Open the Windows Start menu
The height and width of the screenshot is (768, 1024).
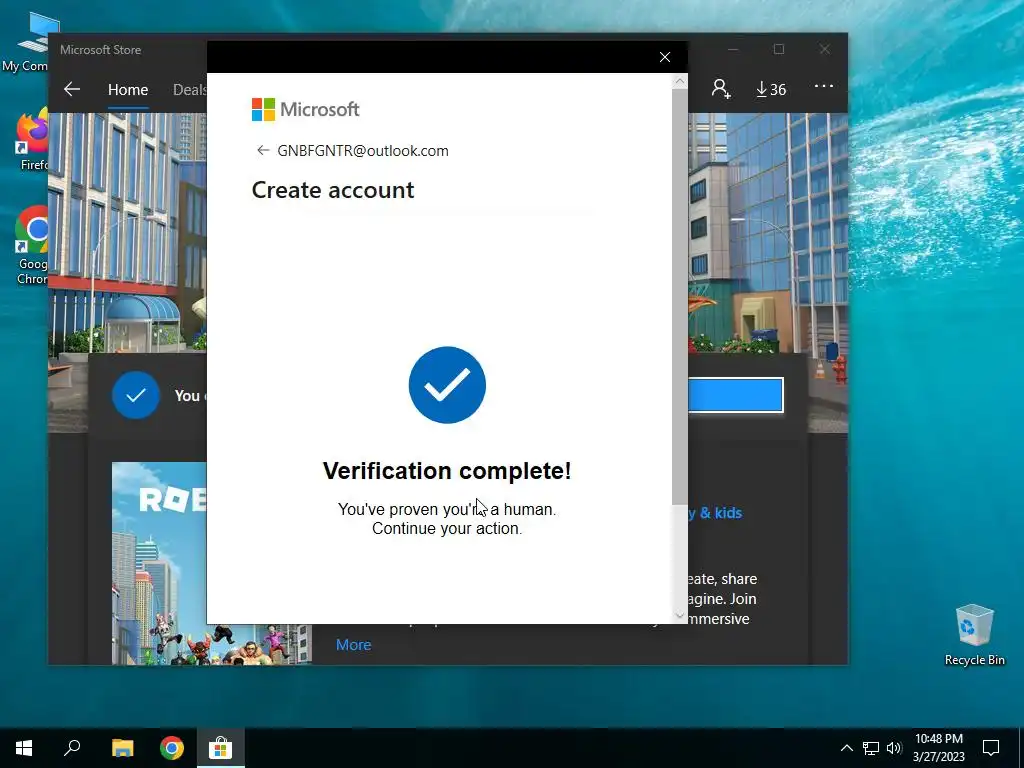click(24, 748)
